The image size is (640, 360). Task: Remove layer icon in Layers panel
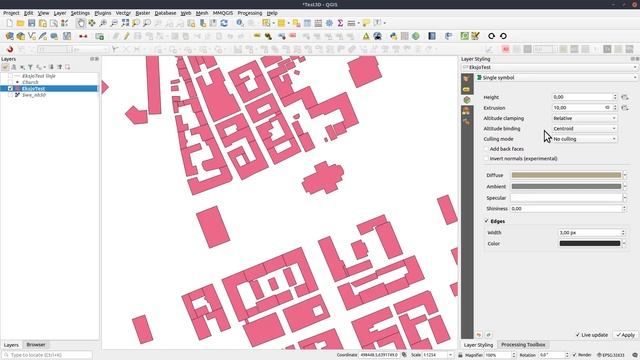coord(68,67)
